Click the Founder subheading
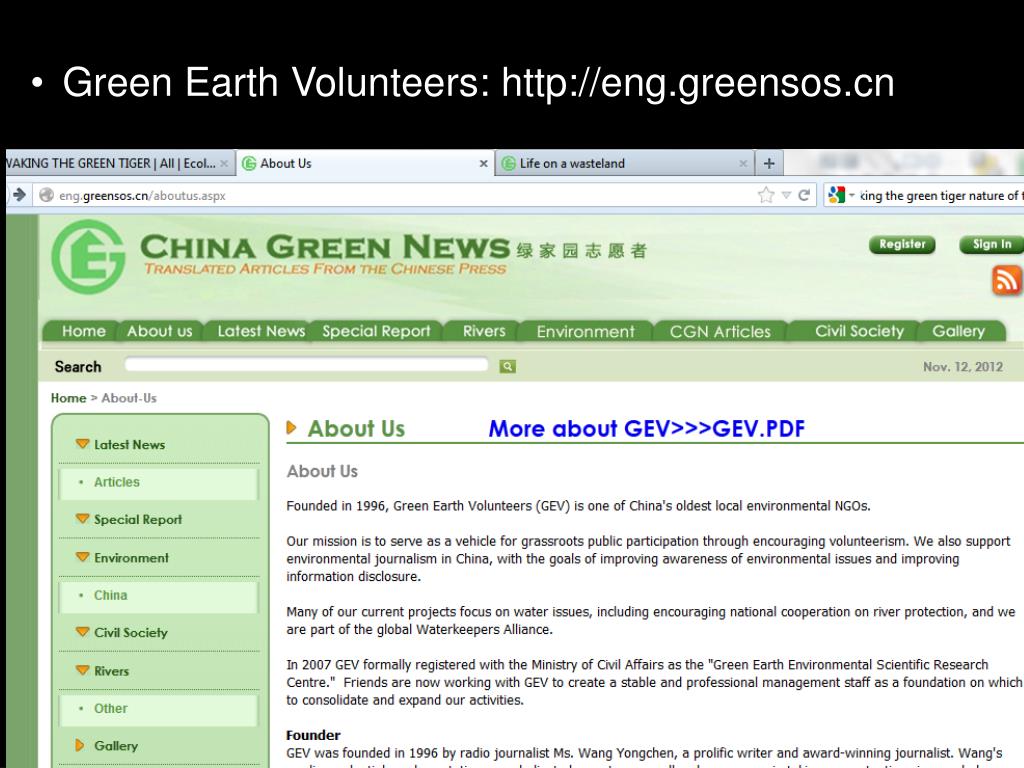The image size is (1024, 768). 313,735
